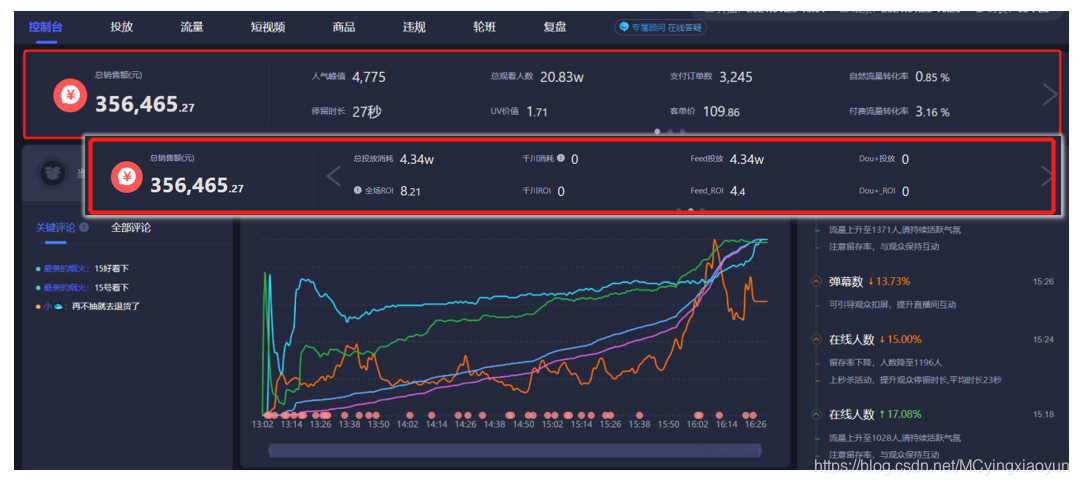Screen dimensions: 1079x485
Task: Click the UV价值 value 1.71
Action: (x=537, y=111)
